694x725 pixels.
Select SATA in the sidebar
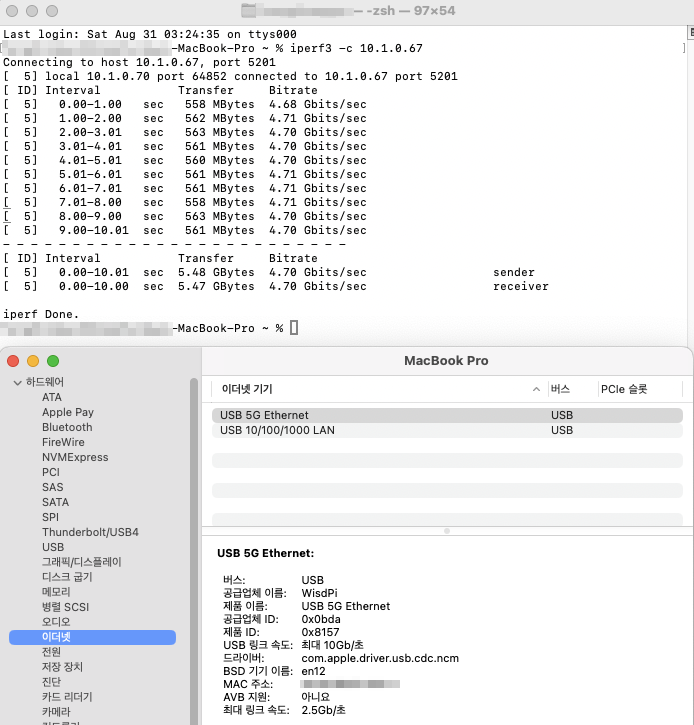pos(55,502)
